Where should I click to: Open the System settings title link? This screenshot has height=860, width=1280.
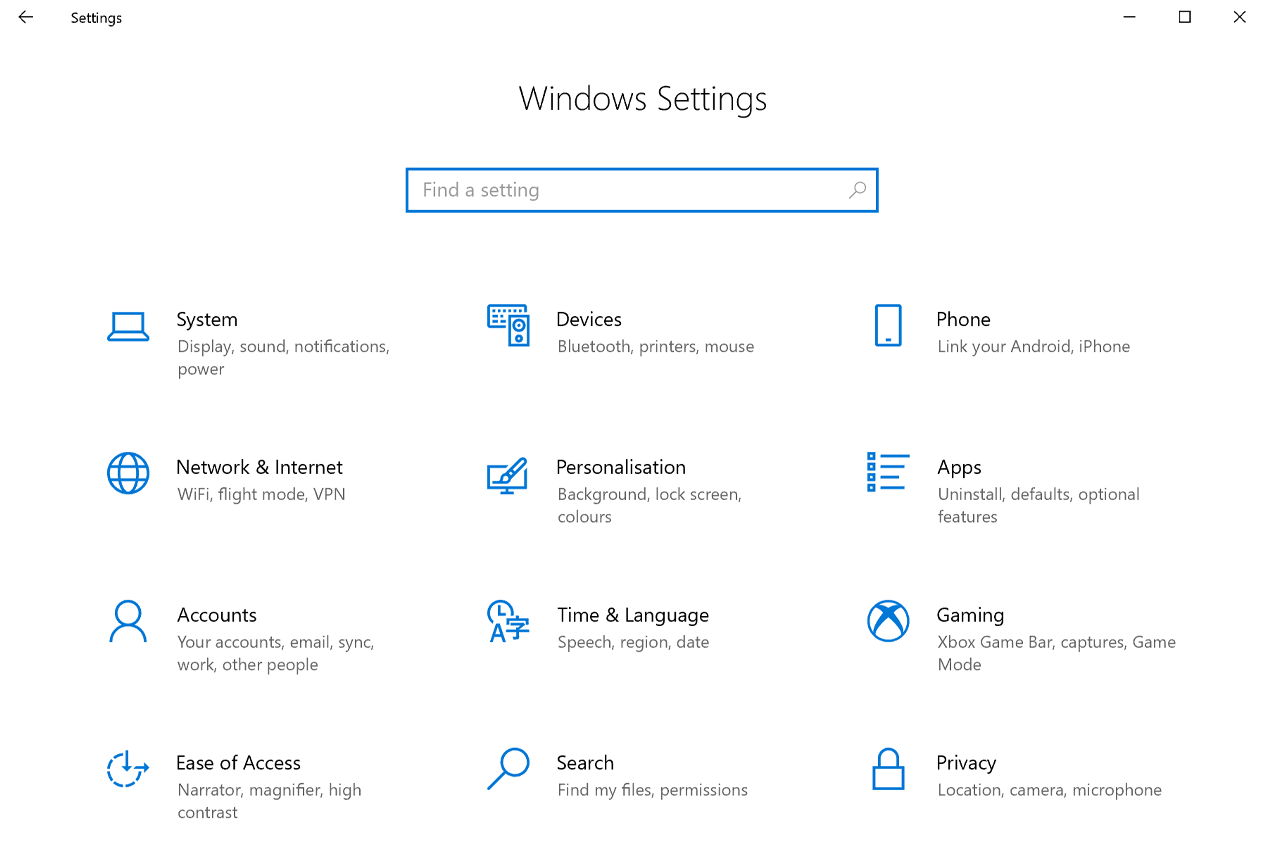pyautogui.click(x=207, y=319)
